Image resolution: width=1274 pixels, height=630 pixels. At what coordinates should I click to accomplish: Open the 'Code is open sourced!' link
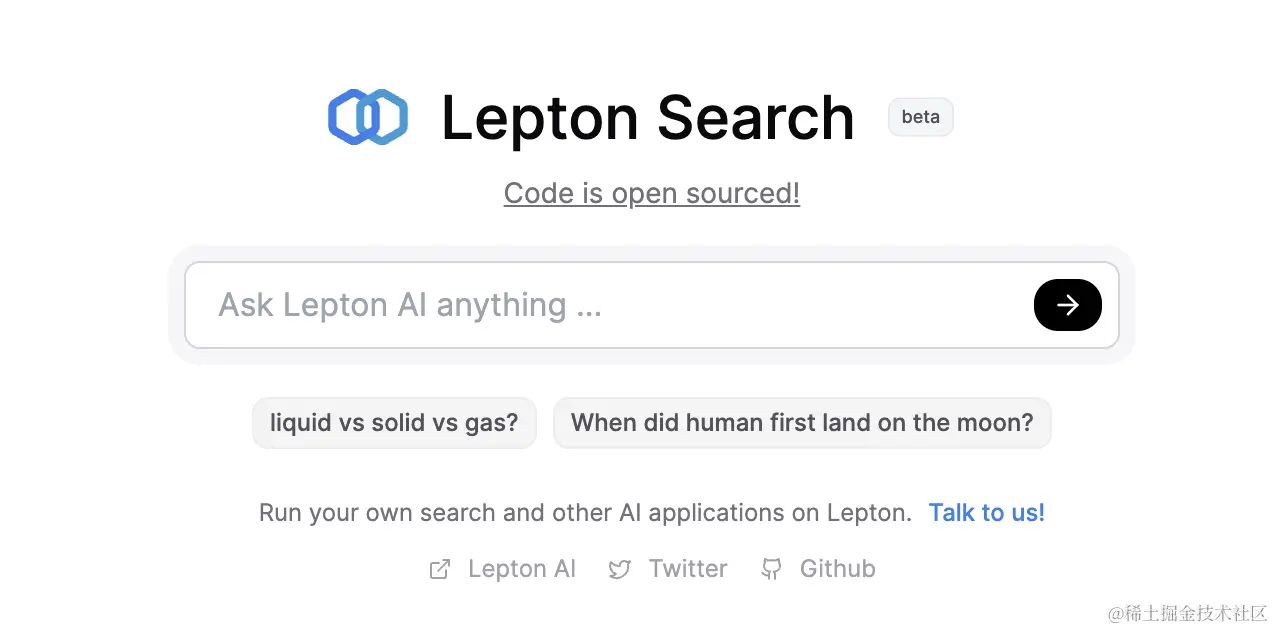652,193
